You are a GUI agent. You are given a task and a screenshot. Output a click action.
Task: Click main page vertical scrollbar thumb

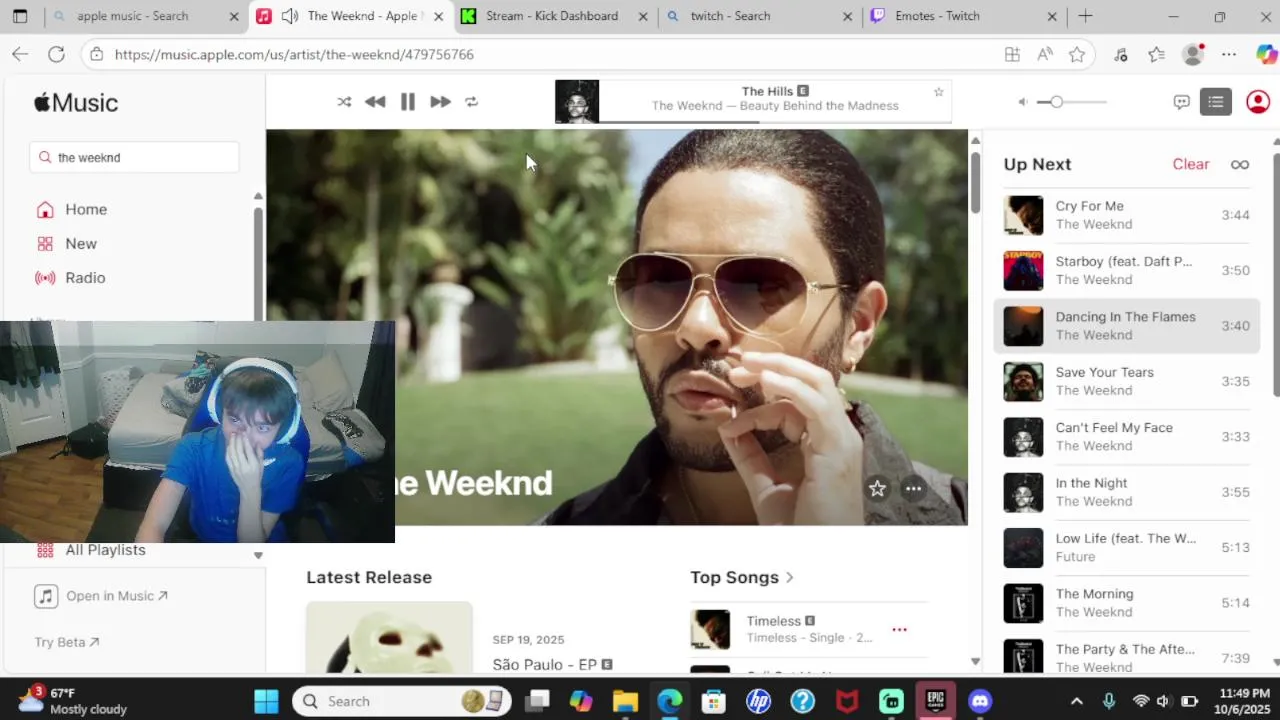pyautogui.click(x=975, y=181)
